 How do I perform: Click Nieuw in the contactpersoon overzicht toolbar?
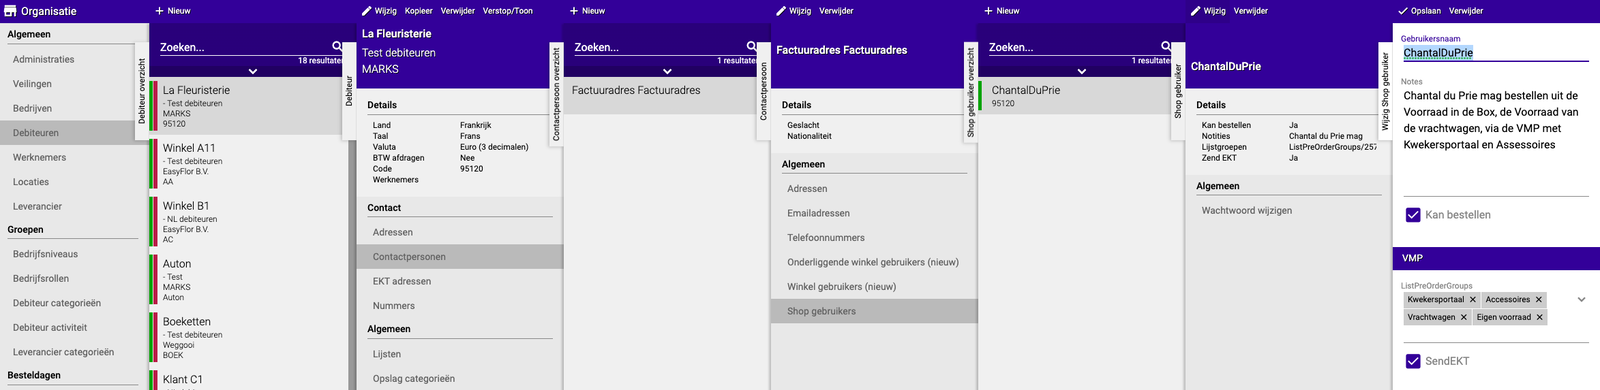click(587, 11)
